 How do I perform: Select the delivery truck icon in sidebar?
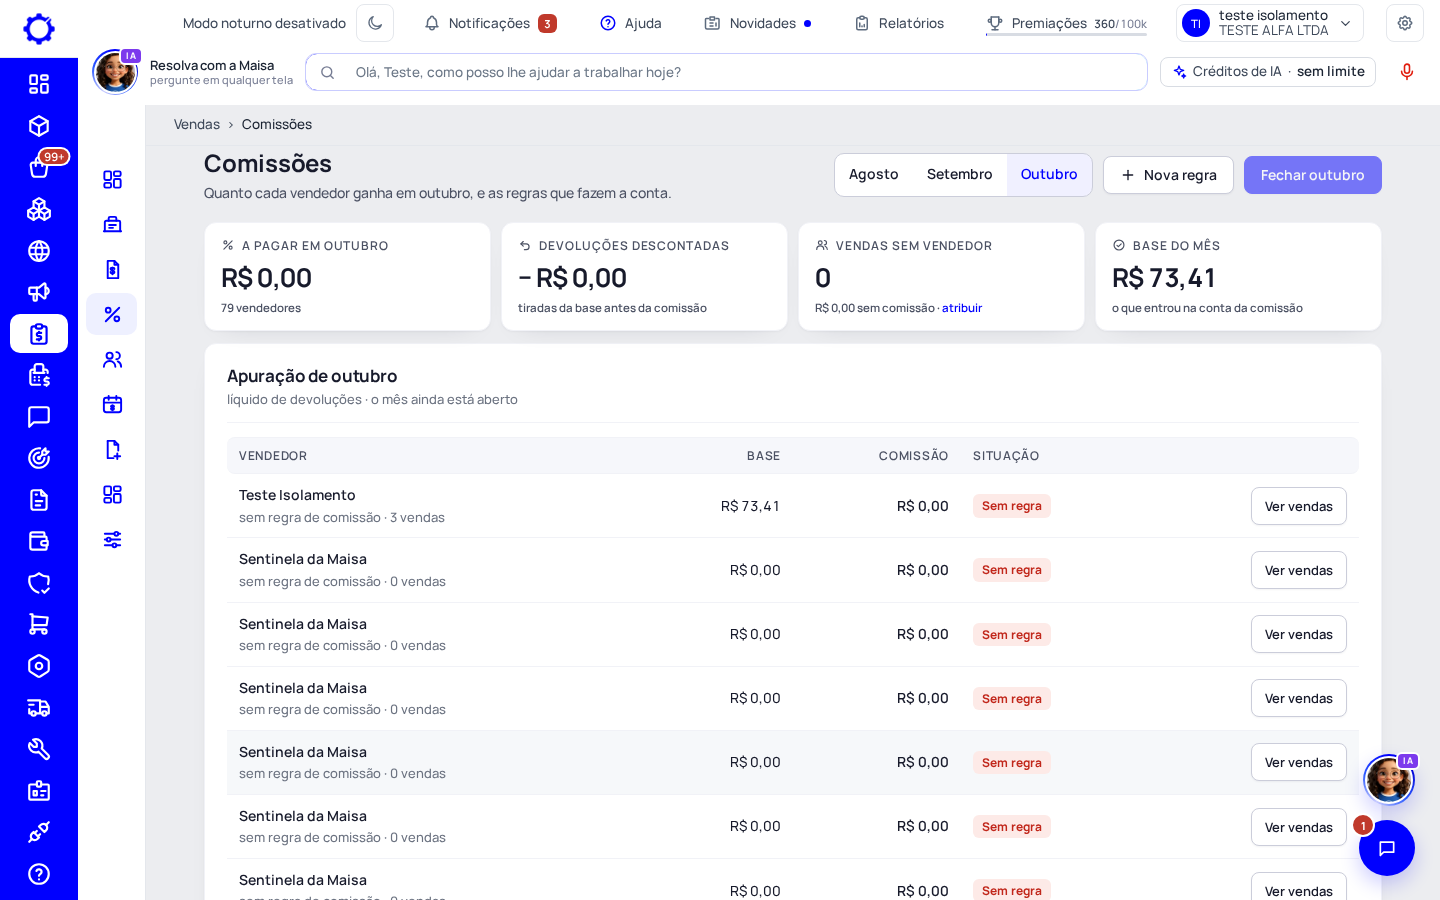pyautogui.click(x=39, y=708)
